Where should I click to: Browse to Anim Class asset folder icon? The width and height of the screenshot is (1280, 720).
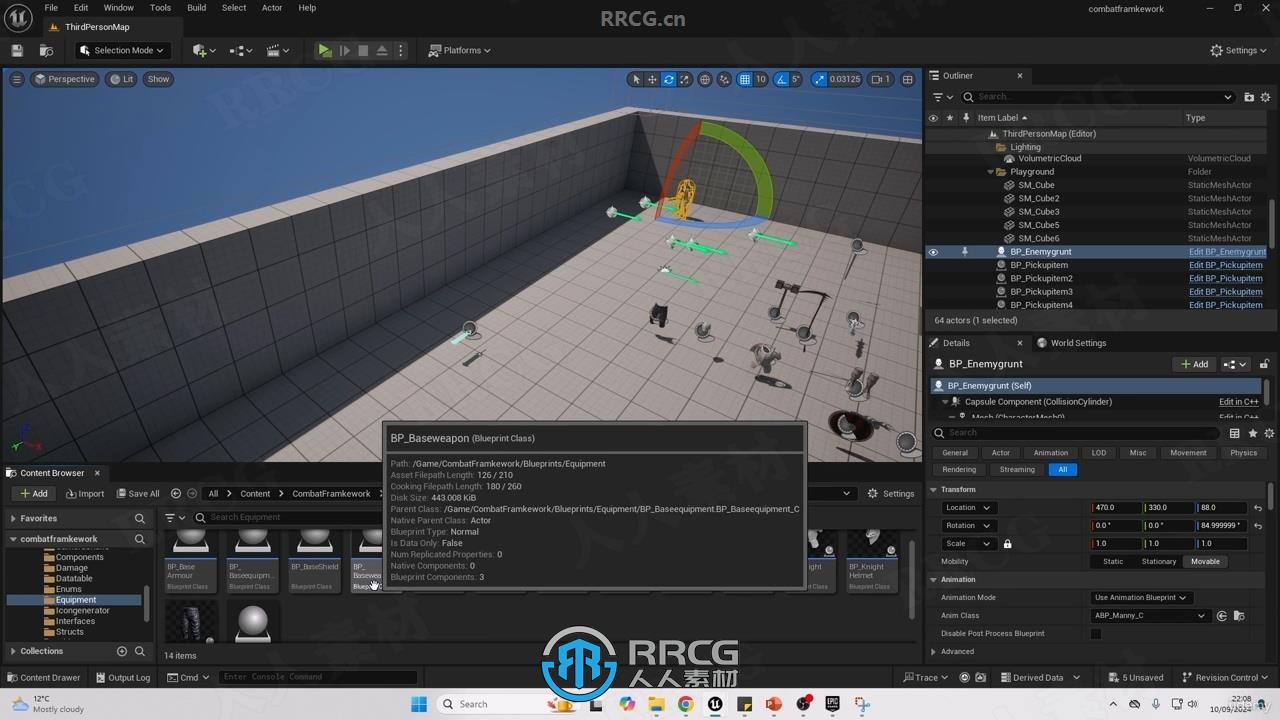point(1239,616)
